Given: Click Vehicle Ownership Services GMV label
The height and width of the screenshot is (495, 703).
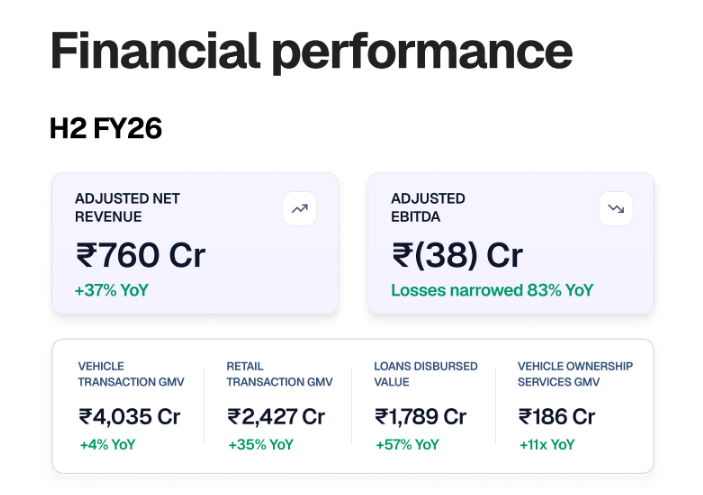Looking at the screenshot, I should (575, 374).
